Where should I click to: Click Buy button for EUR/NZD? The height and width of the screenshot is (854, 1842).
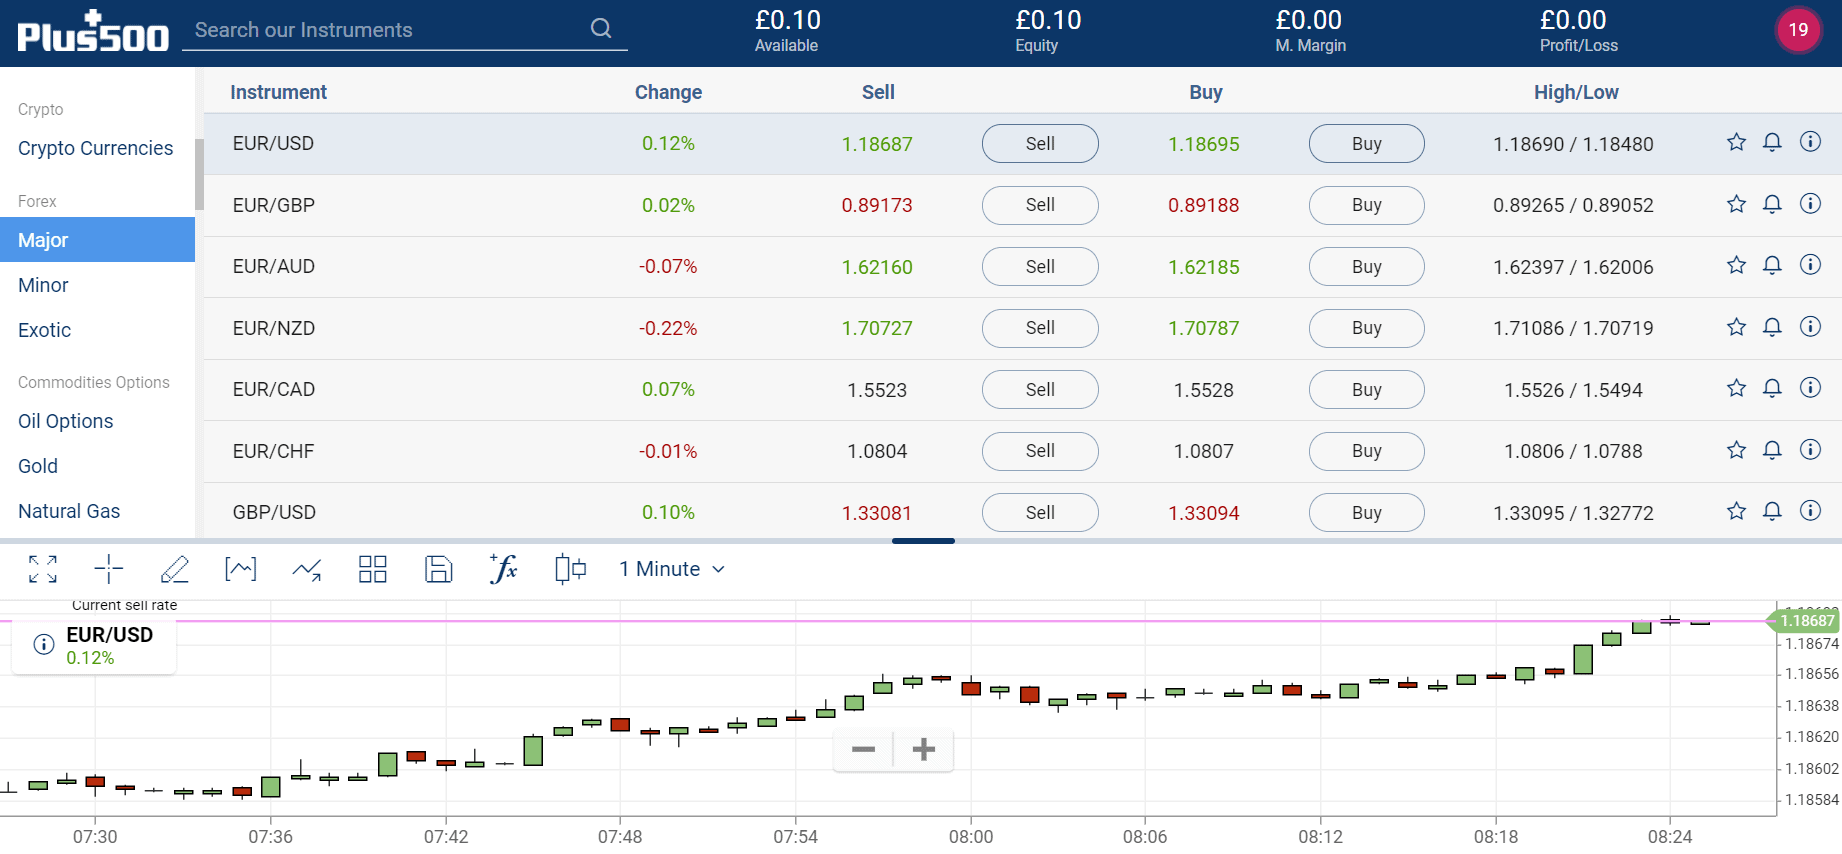pyautogui.click(x=1367, y=328)
